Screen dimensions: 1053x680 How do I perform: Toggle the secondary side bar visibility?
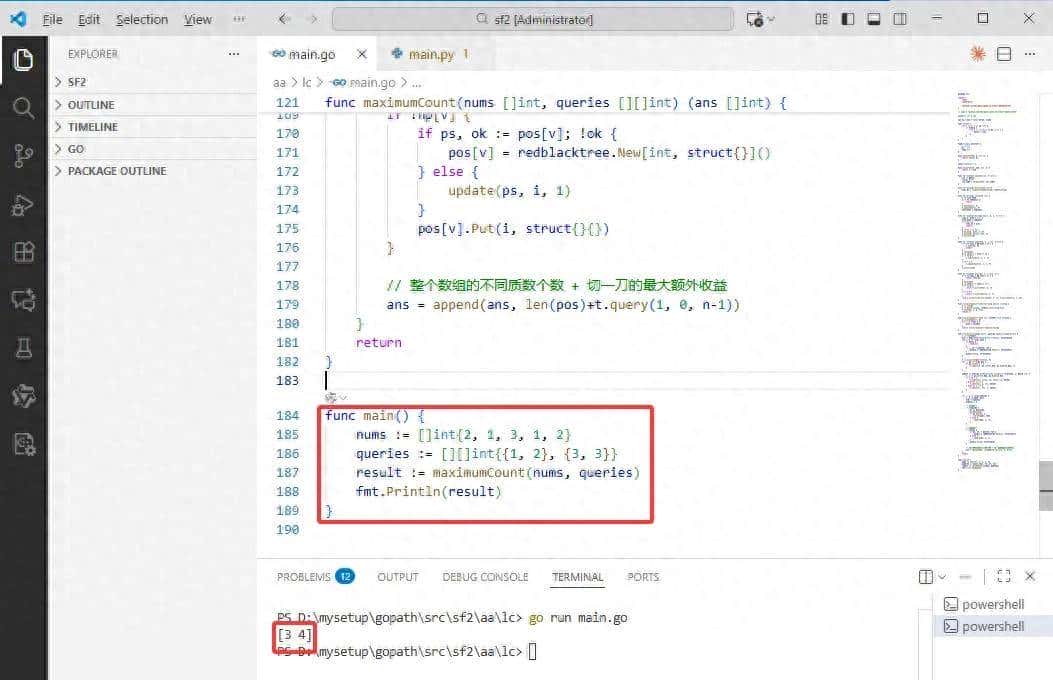click(x=900, y=19)
